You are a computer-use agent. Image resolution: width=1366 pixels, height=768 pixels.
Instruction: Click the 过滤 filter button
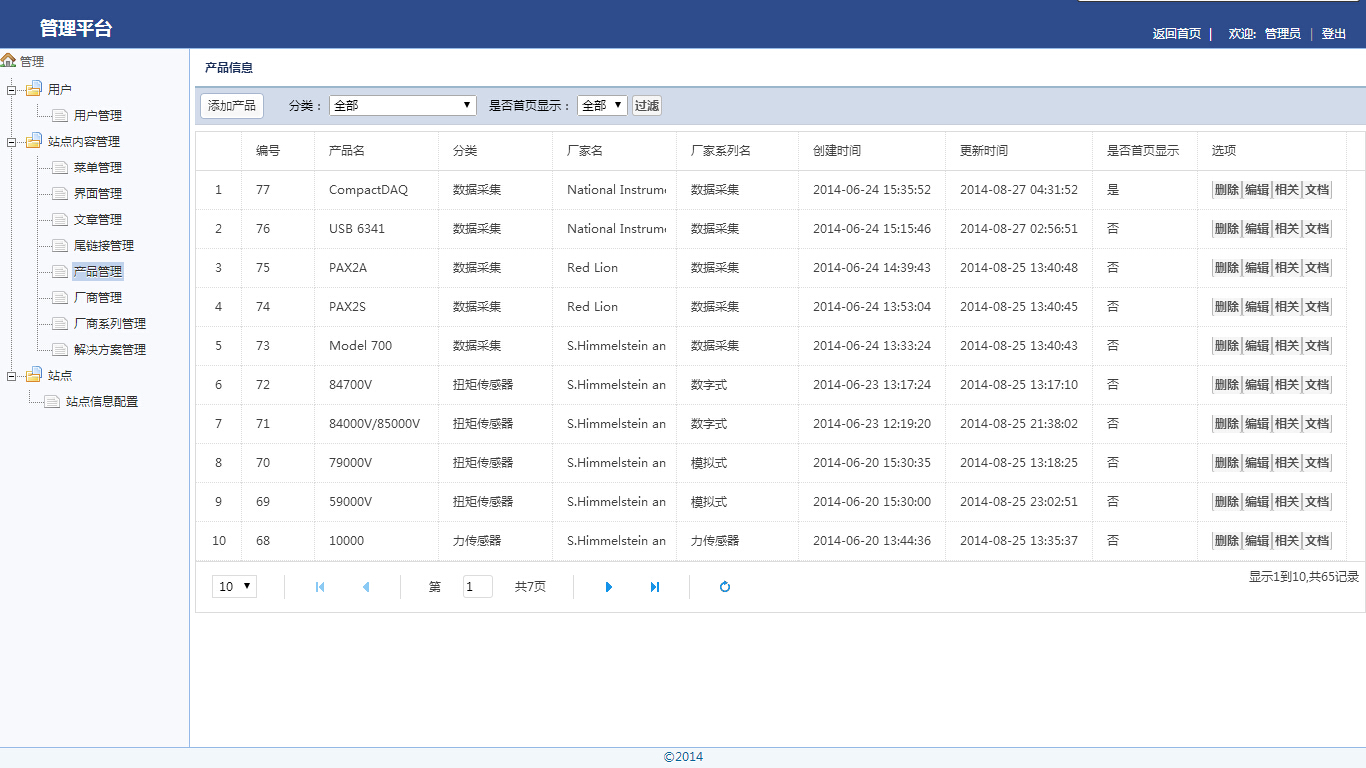pyautogui.click(x=647, y=105)
